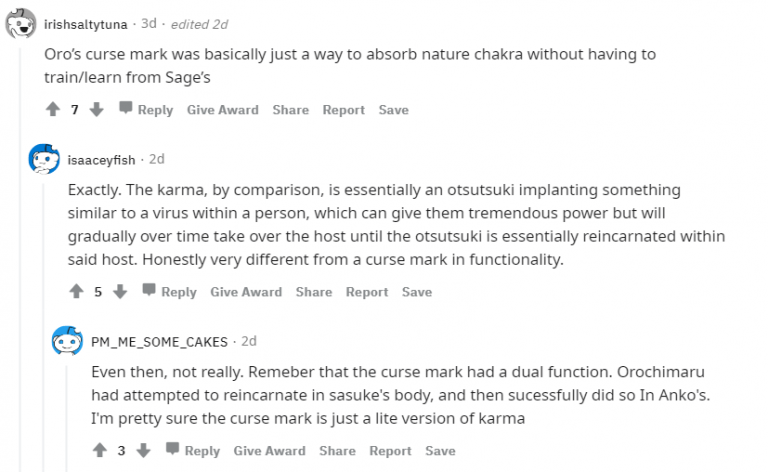768x472 pixels.
Task: Reply to PM_ME_SOME_CAKES's comment
Action: [x=192, y=451]
